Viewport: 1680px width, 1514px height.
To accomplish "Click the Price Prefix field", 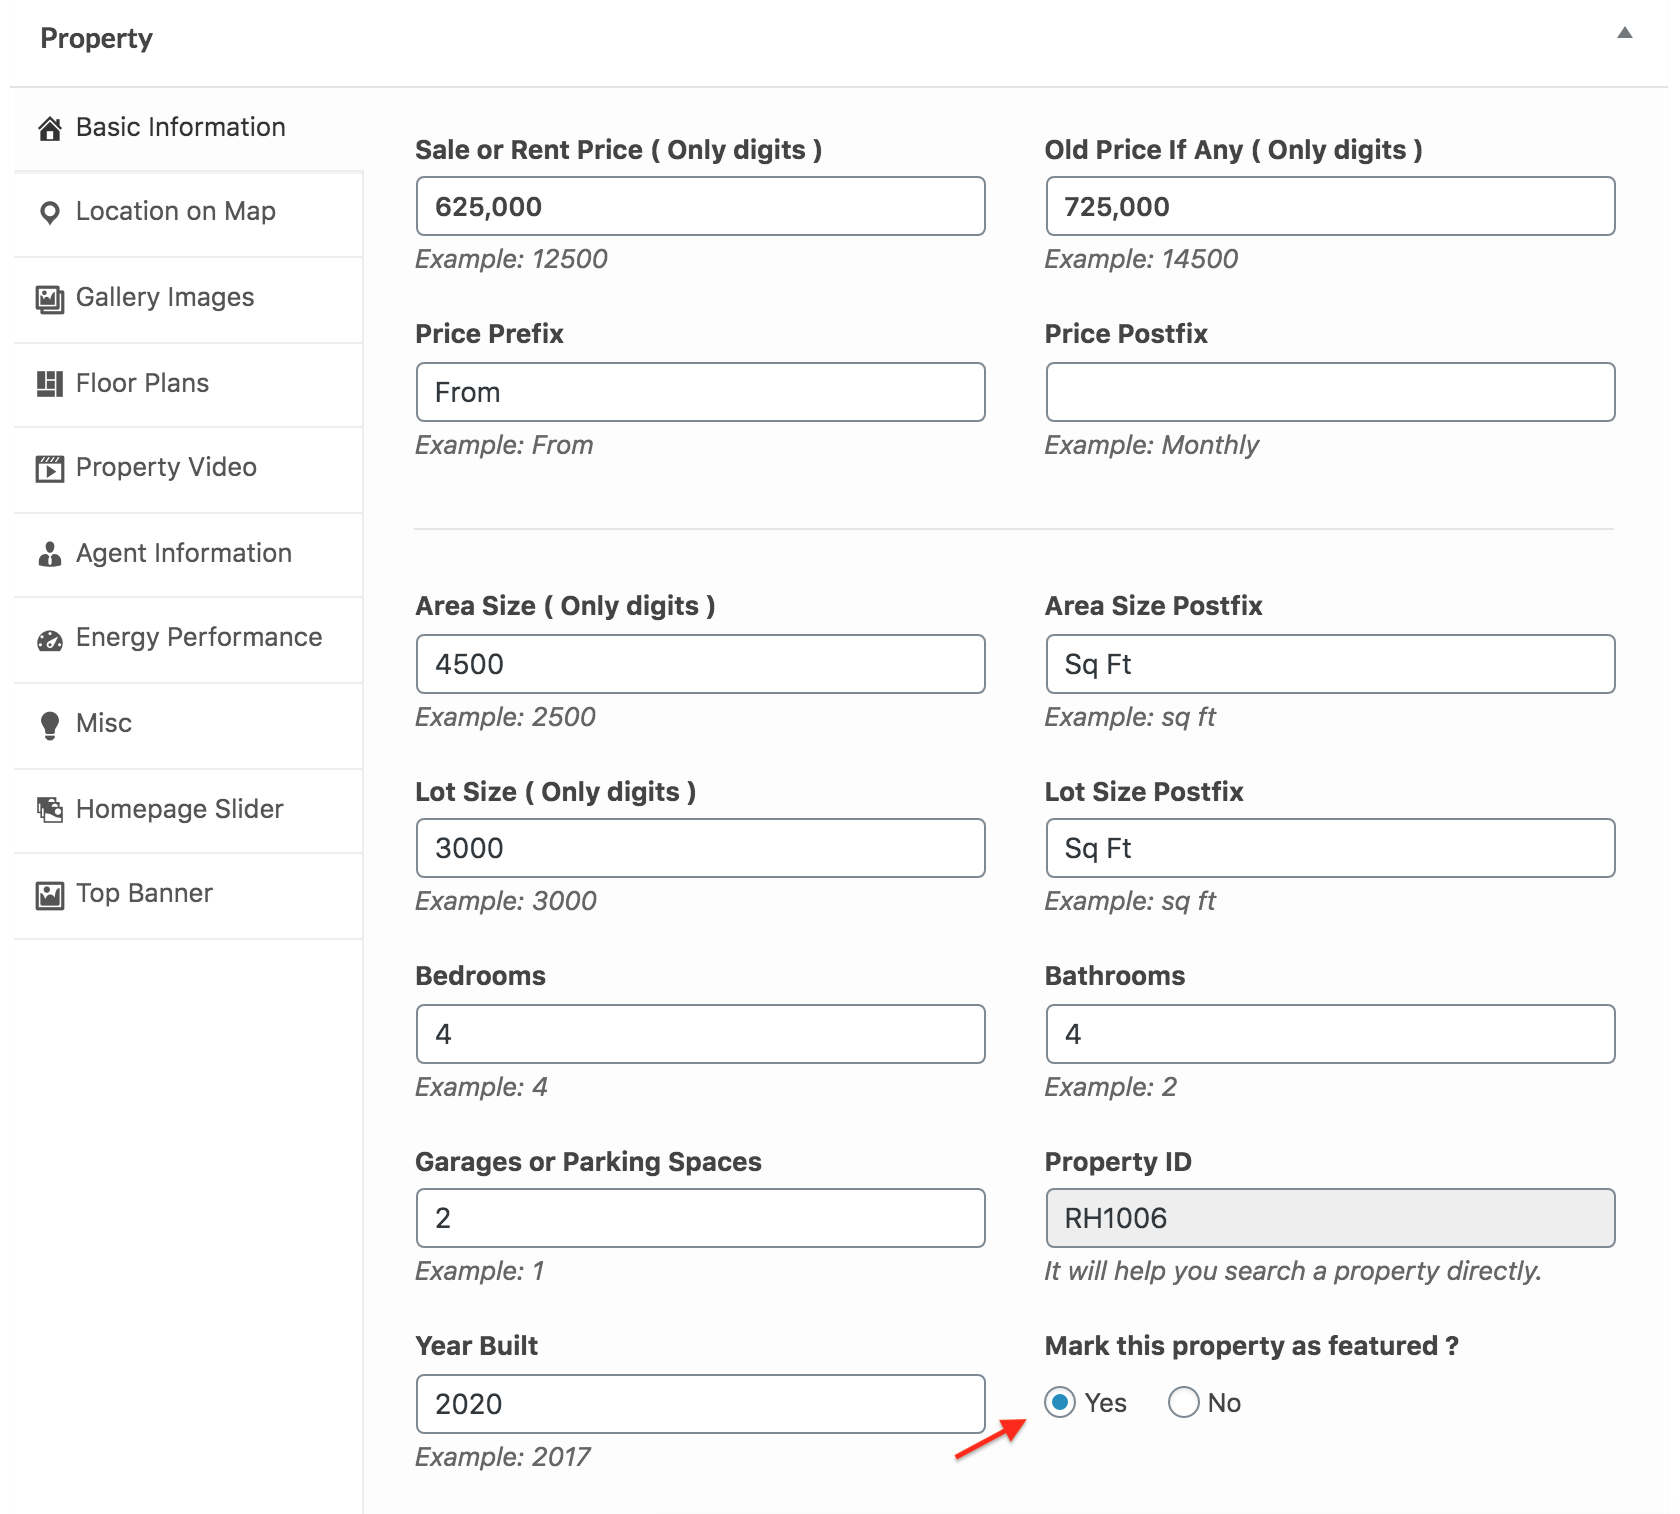I will click(x=701, y=392).
